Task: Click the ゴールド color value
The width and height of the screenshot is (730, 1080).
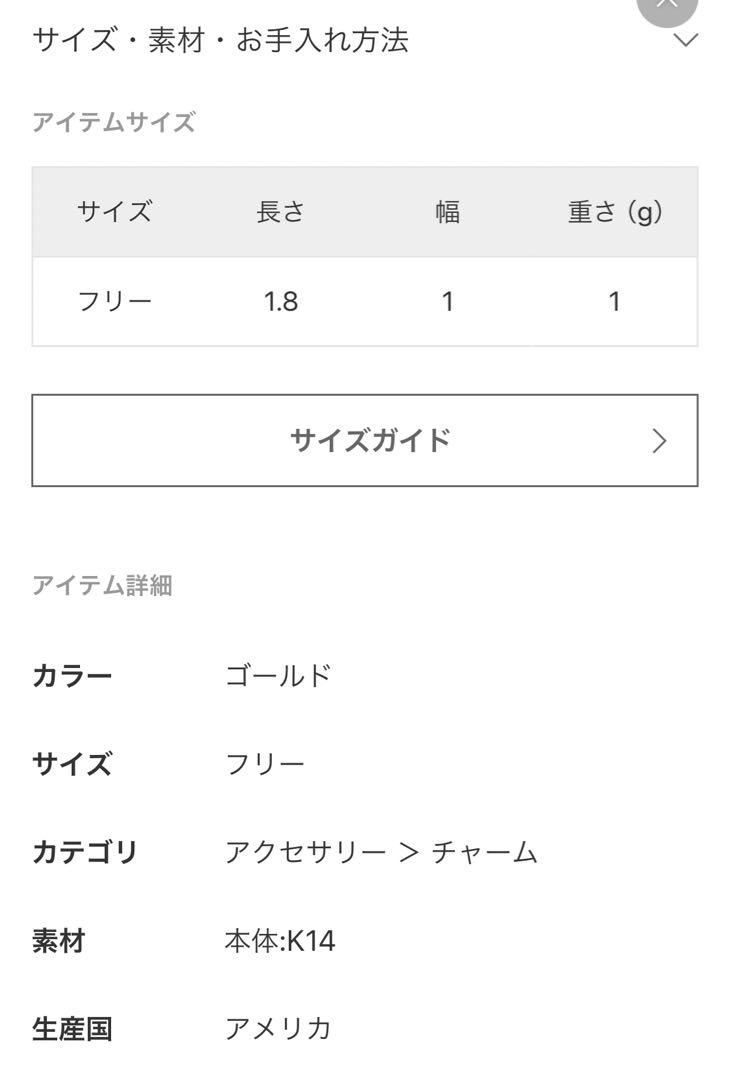Action: coord(278,676)
